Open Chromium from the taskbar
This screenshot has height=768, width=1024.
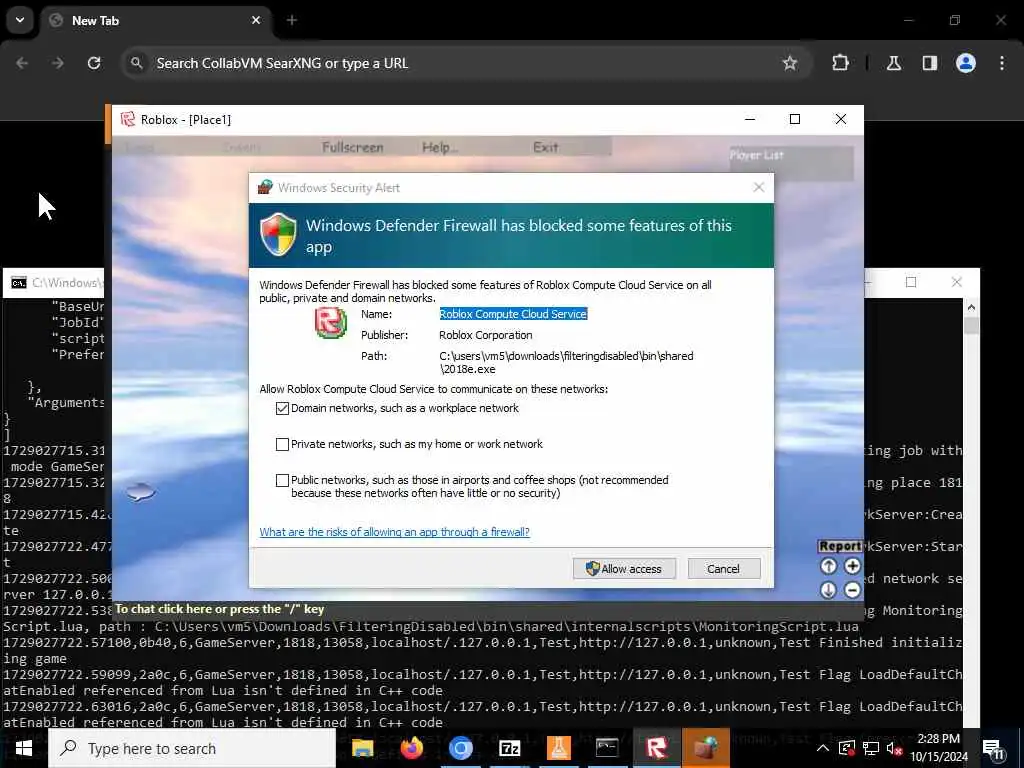point(460,748)
